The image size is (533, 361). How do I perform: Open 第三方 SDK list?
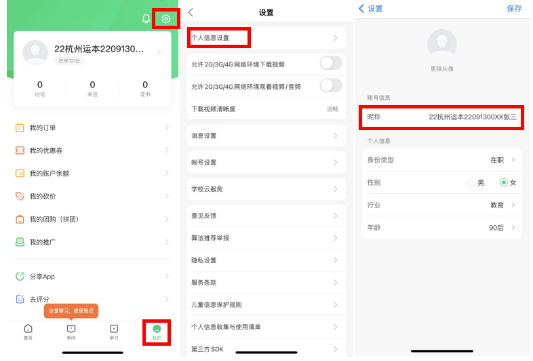pos(266,349)
